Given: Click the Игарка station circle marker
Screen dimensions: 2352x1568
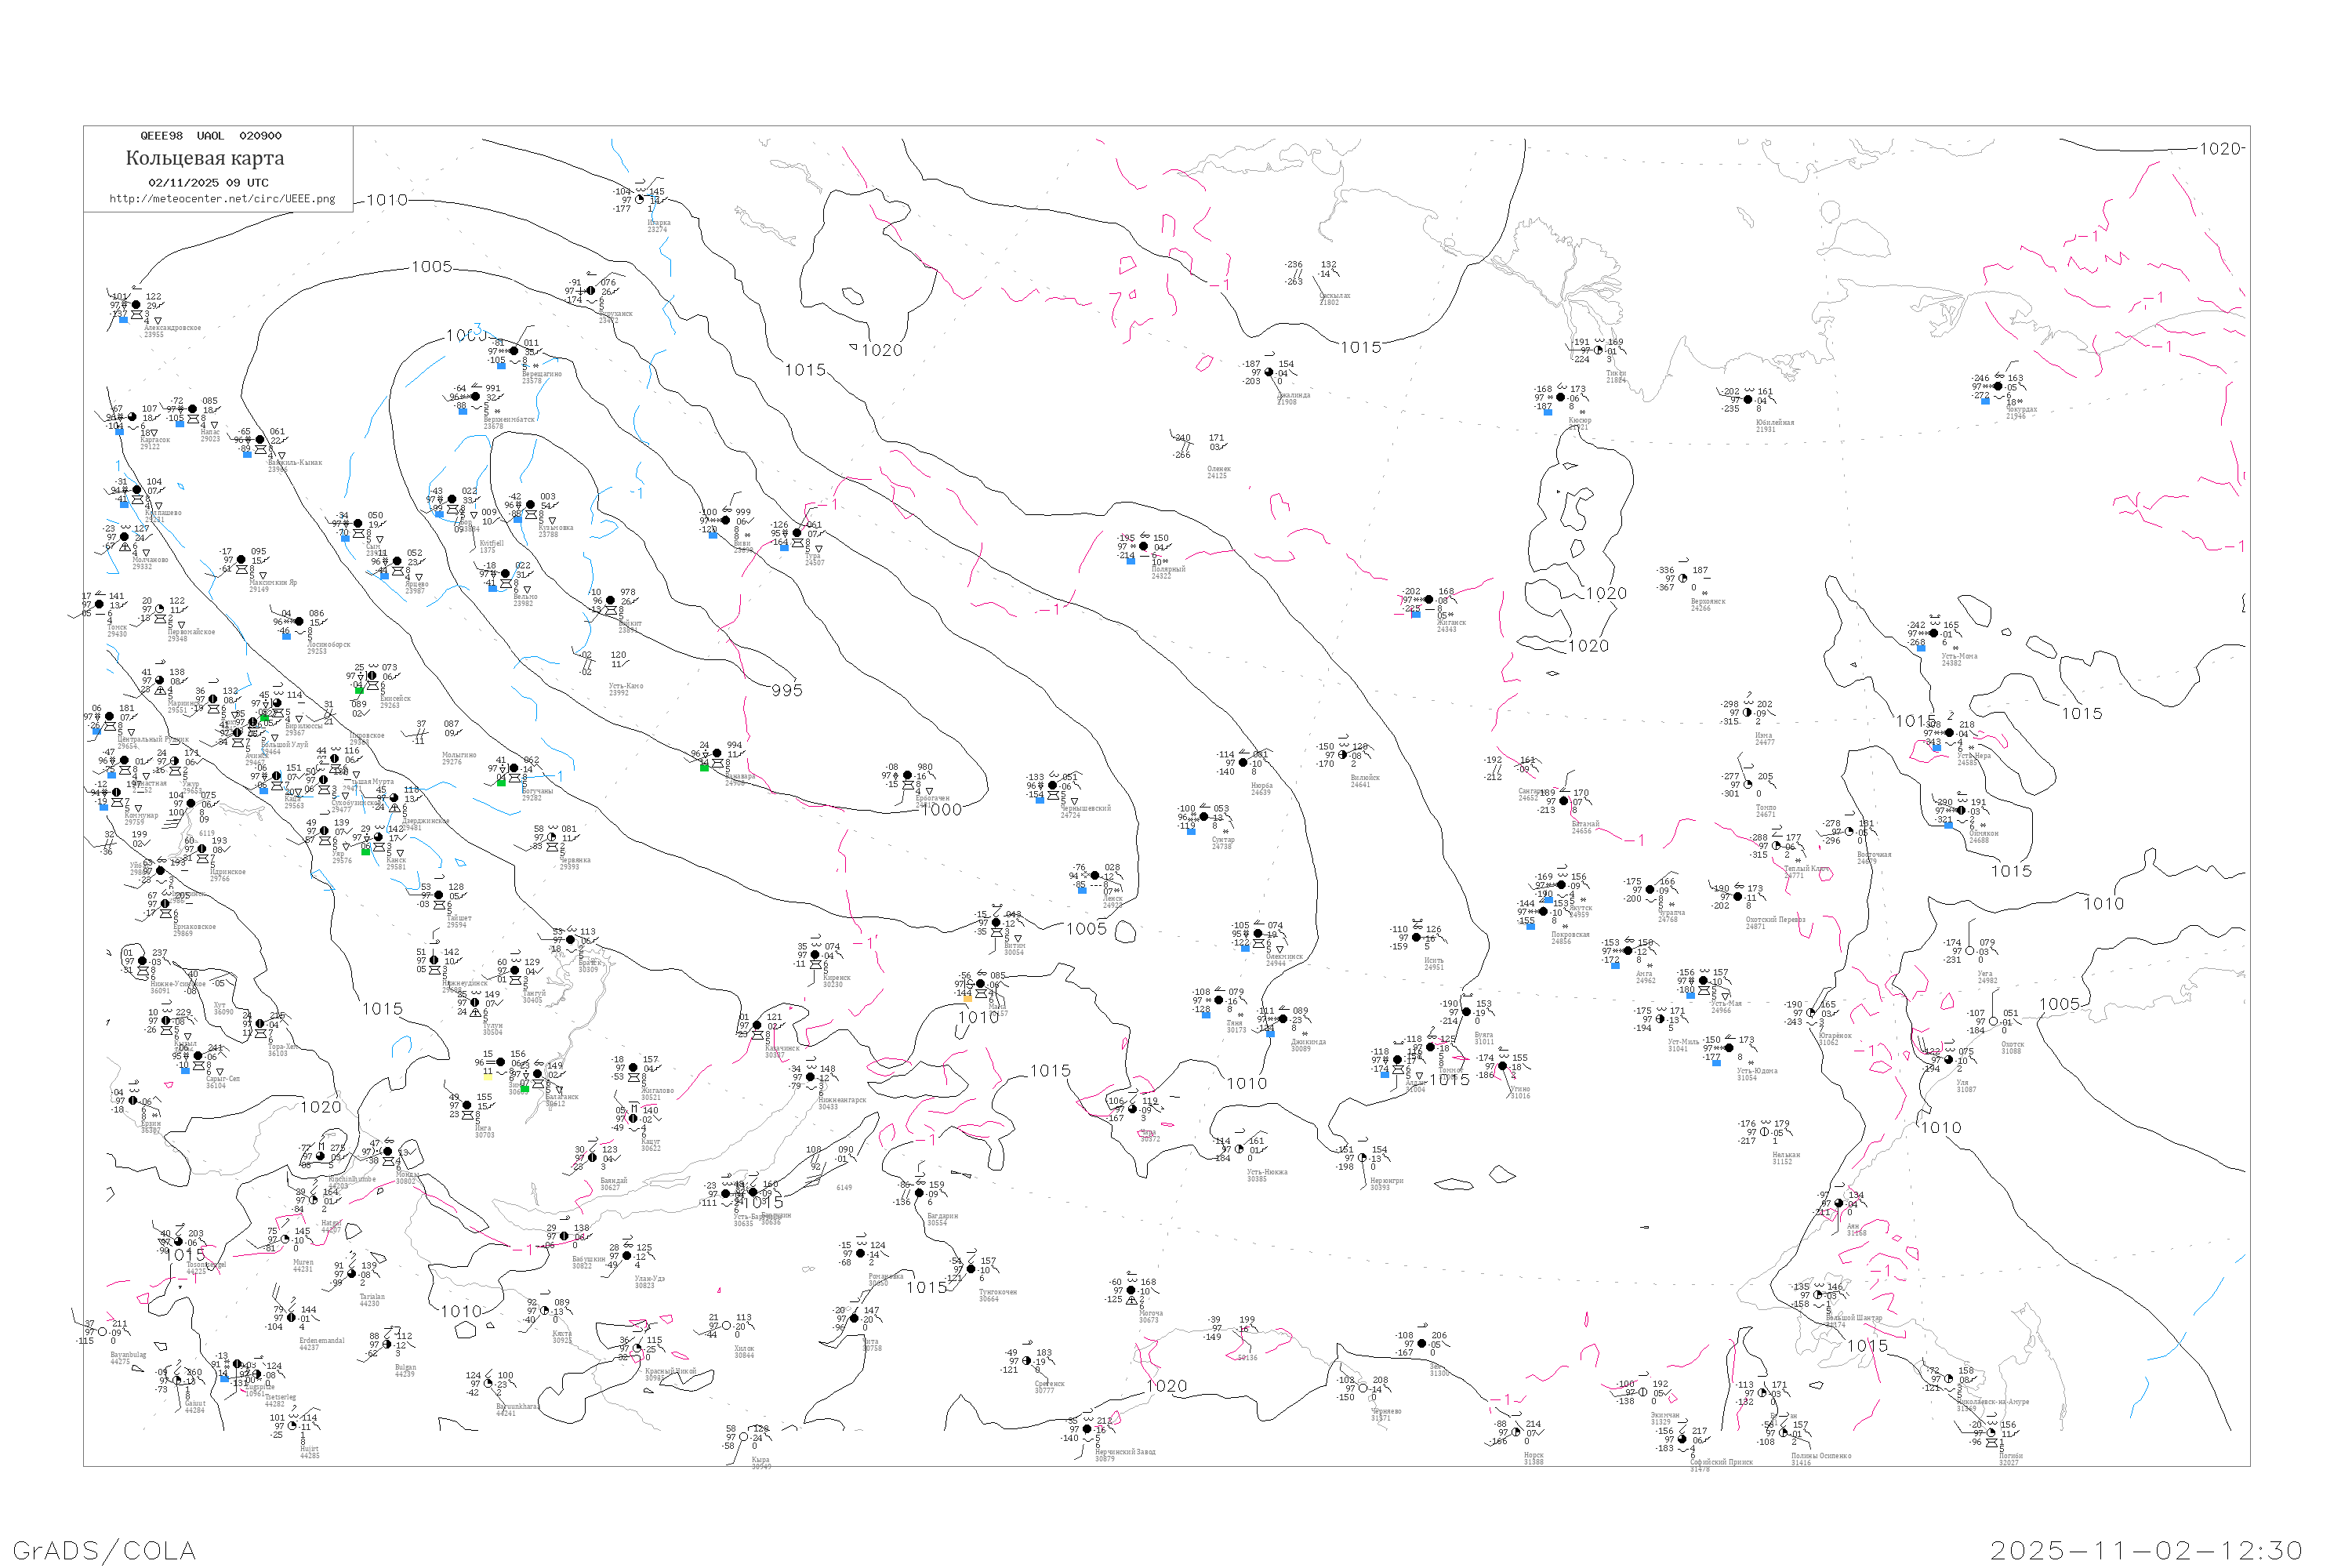Looking at the screenshot, I should click(639, 200).
